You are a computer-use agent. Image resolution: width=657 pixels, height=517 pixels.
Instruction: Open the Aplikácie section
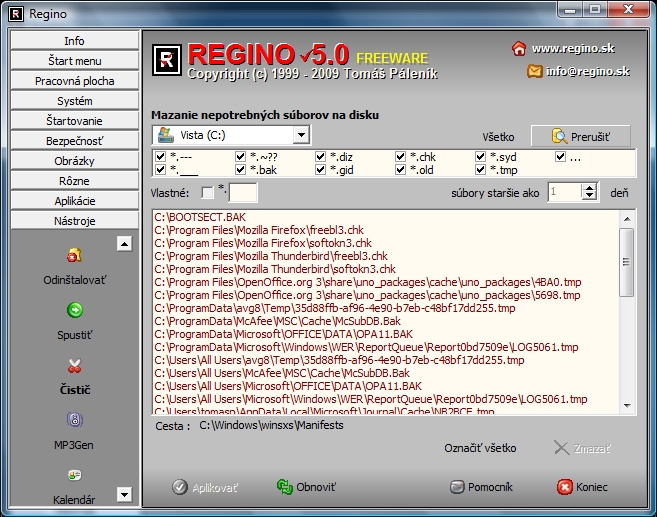[x=75, y=201]
